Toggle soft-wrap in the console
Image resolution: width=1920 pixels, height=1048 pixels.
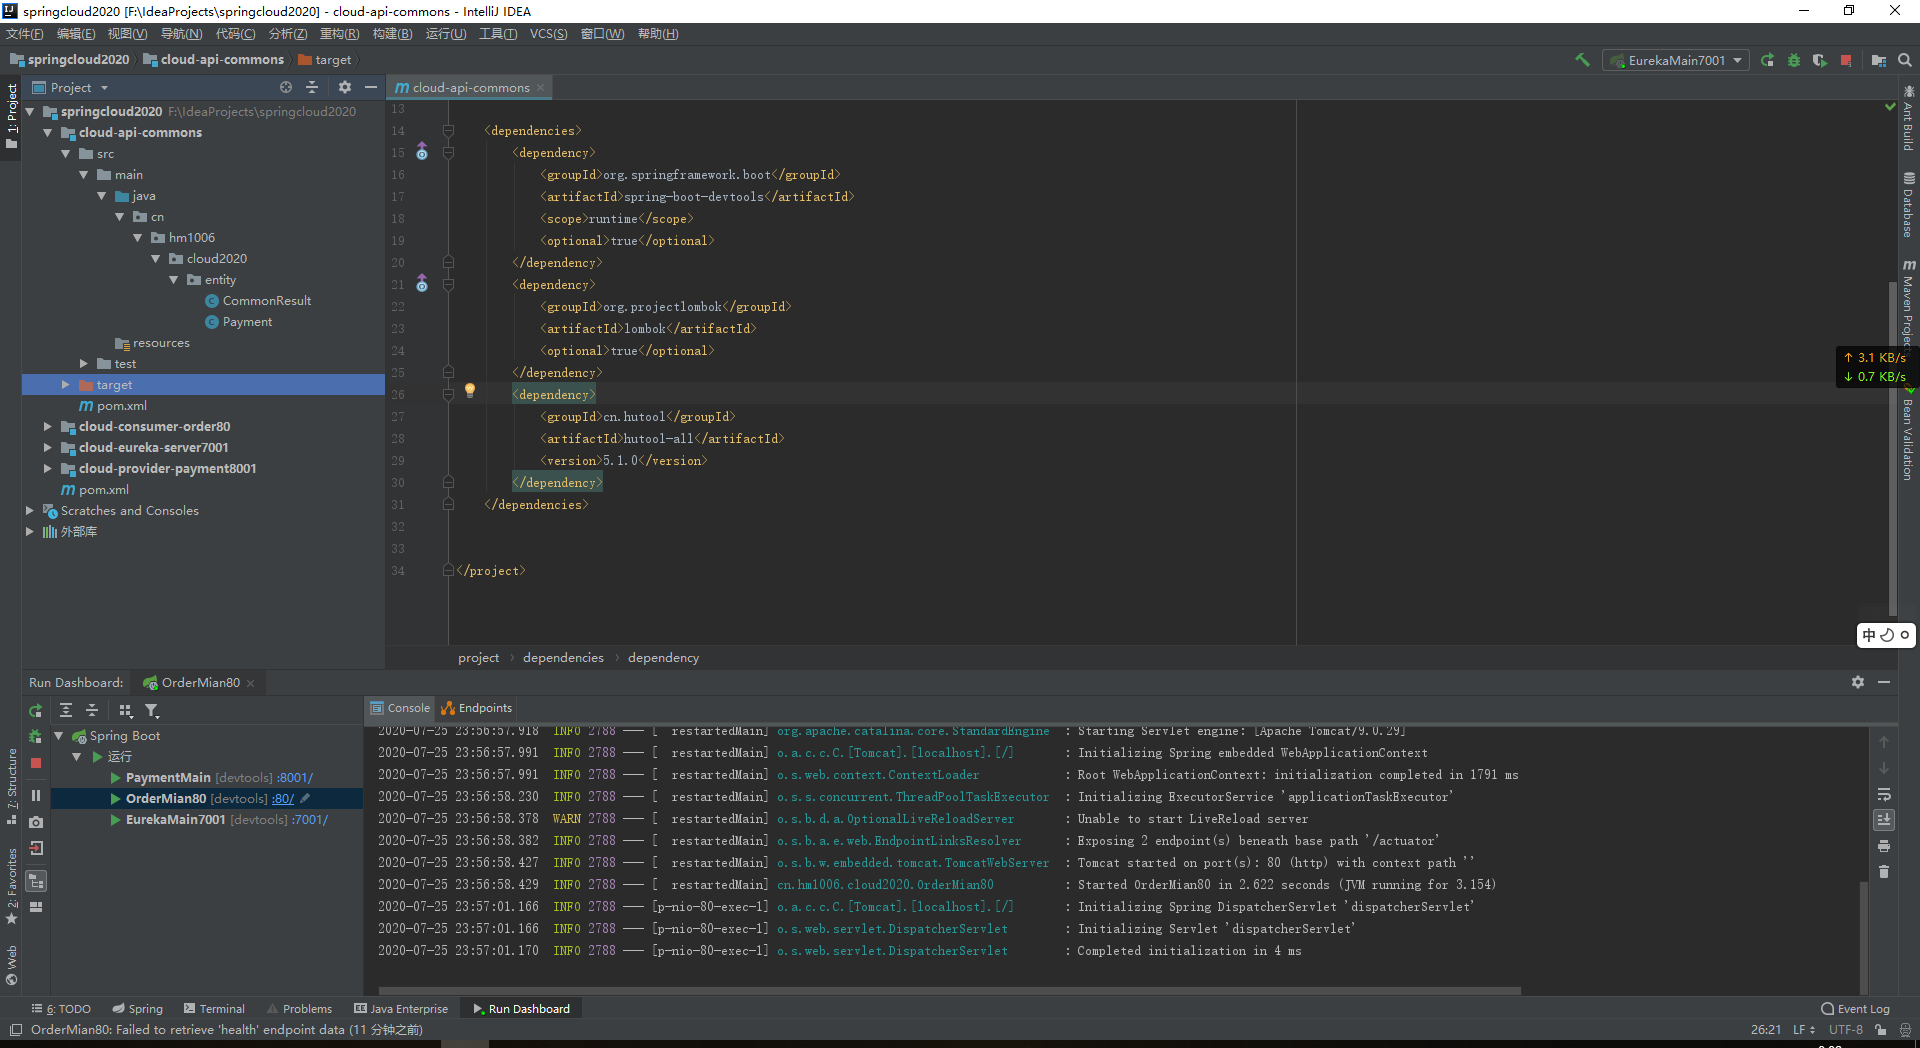pyautogui.click(x=1884, y=794)
